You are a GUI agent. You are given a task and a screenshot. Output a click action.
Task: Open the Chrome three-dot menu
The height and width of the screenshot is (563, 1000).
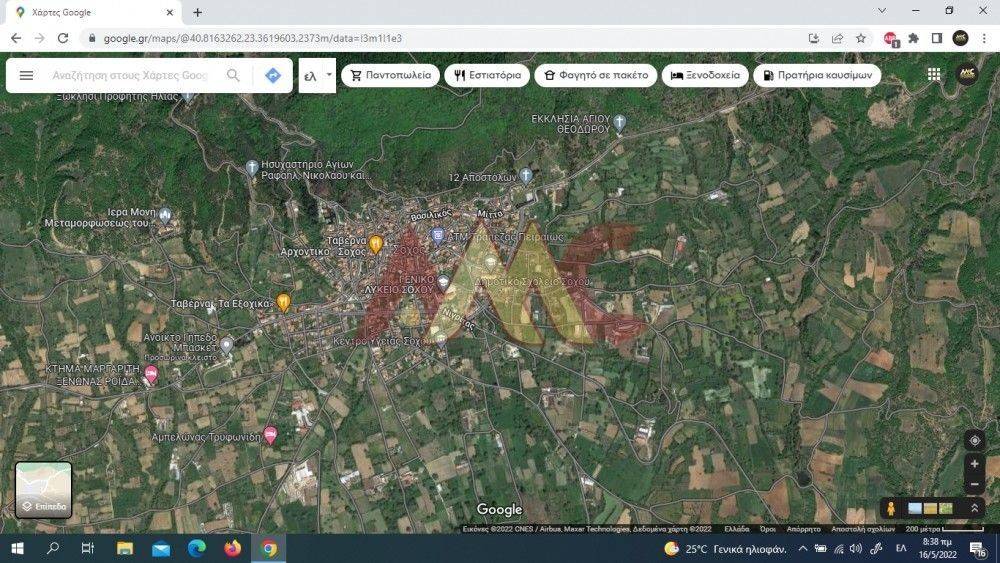pos(984,38)
